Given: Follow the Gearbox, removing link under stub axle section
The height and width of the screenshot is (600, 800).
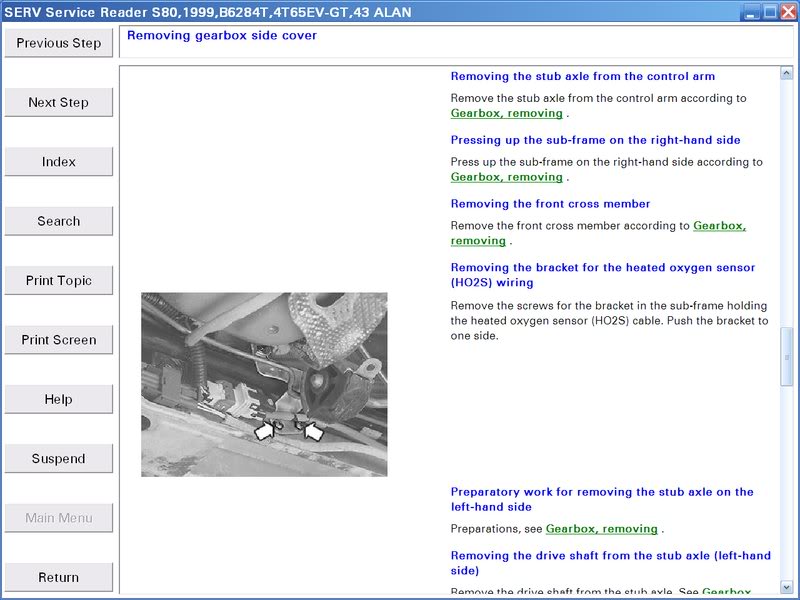Looking at the screenshot, I should (x=507, y=113).
